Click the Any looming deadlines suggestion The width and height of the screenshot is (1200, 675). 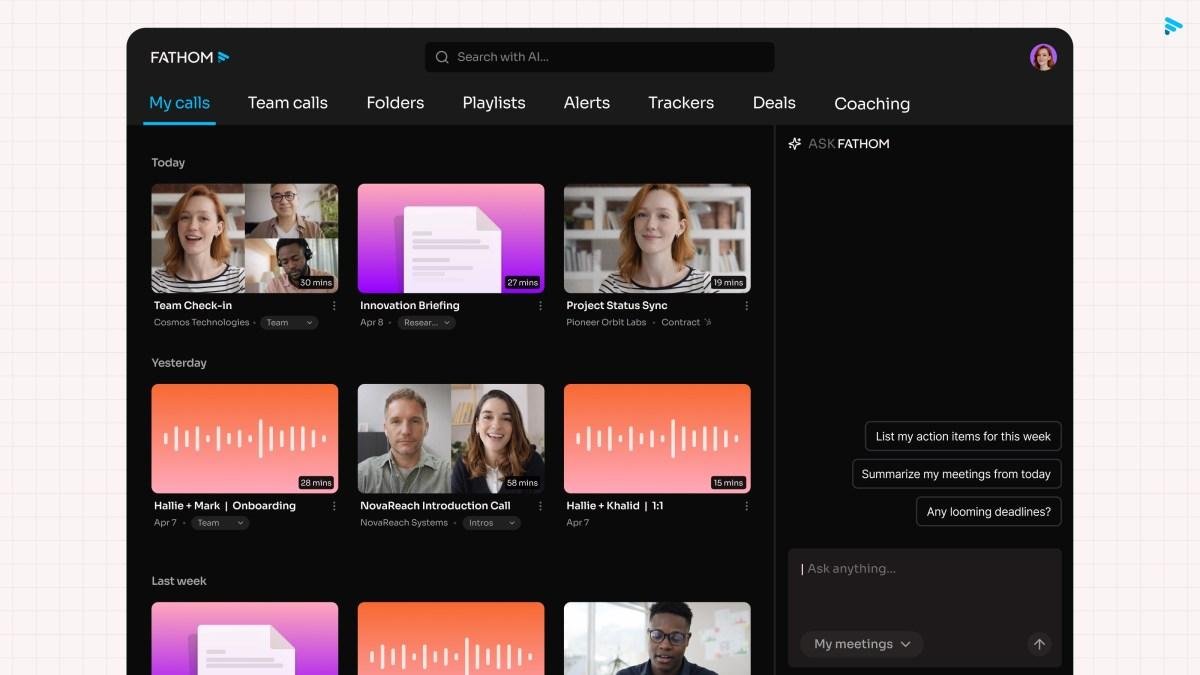[x=988, y=511]
